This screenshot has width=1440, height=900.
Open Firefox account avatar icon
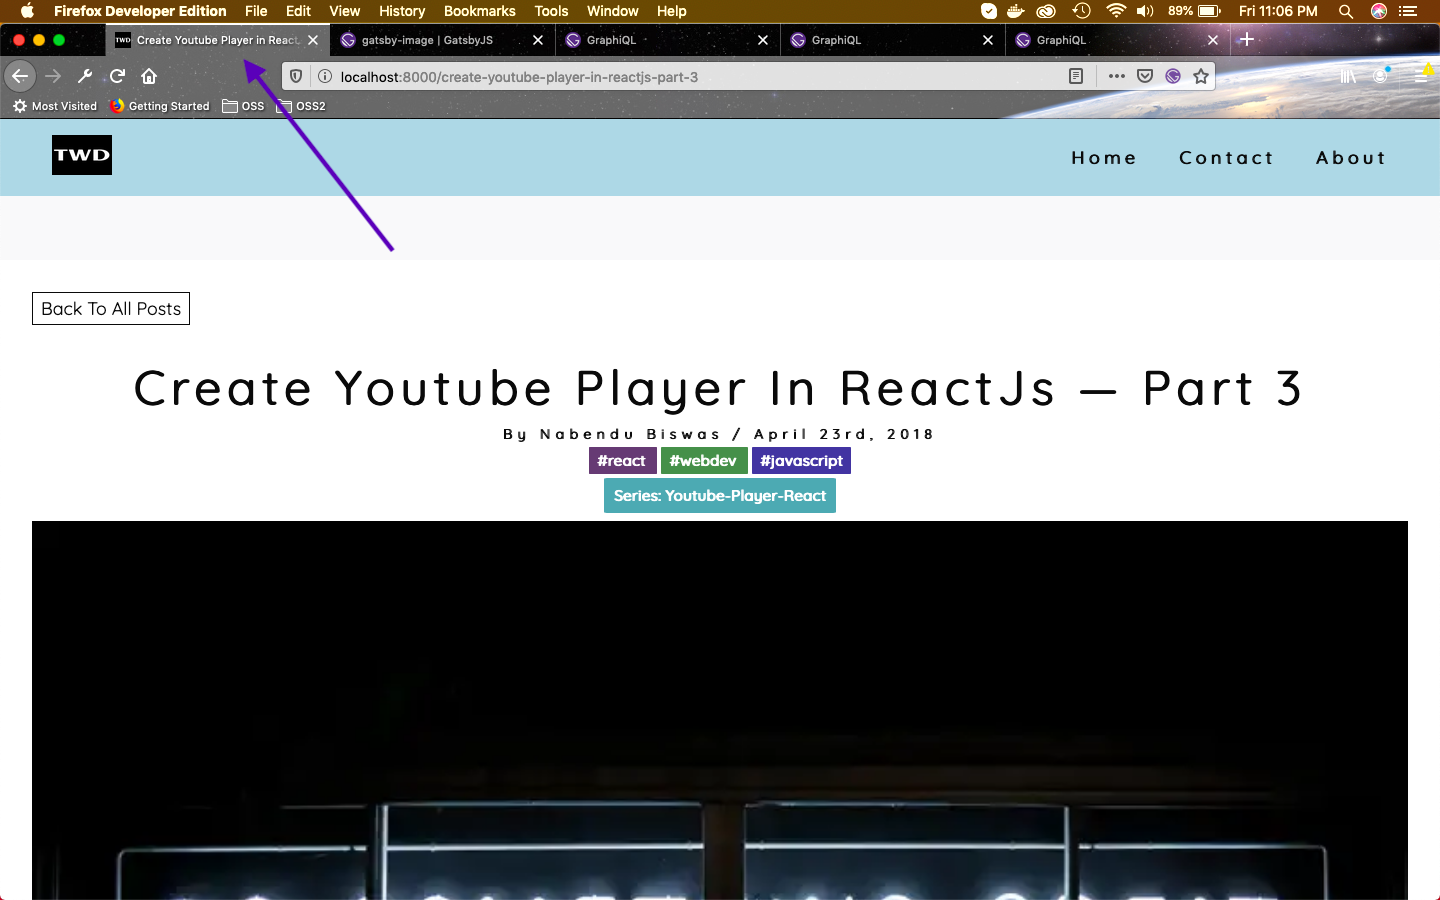pyautogui.click(x=1382, y=76)
